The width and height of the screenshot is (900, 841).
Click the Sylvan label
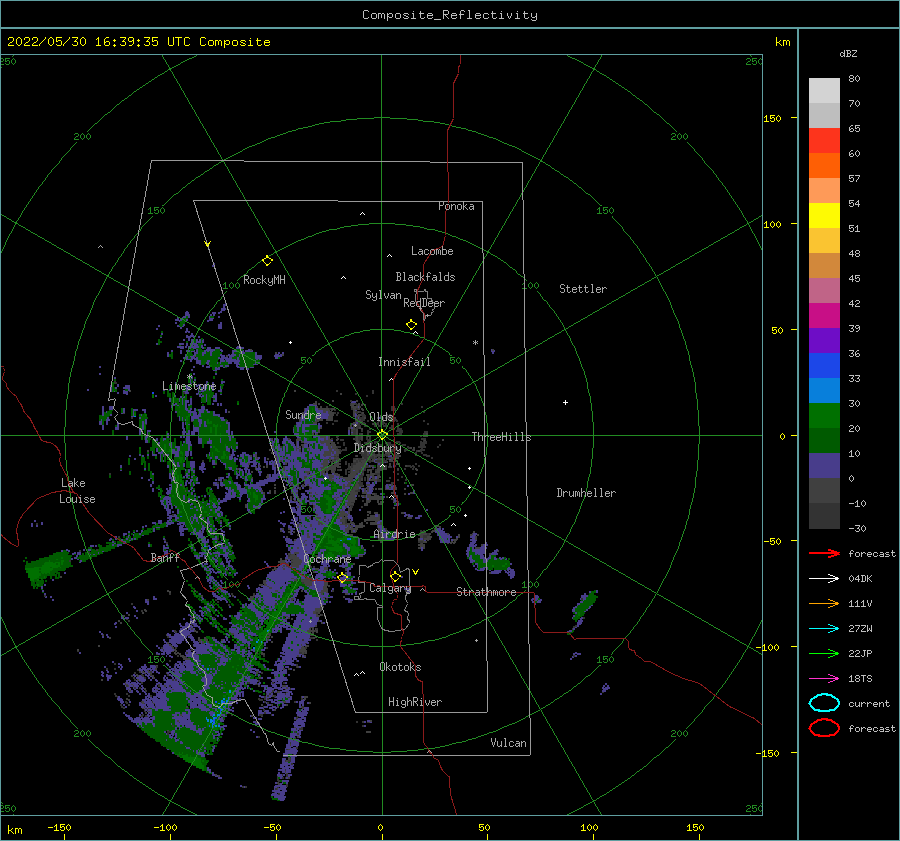click(x=383, y=295)
